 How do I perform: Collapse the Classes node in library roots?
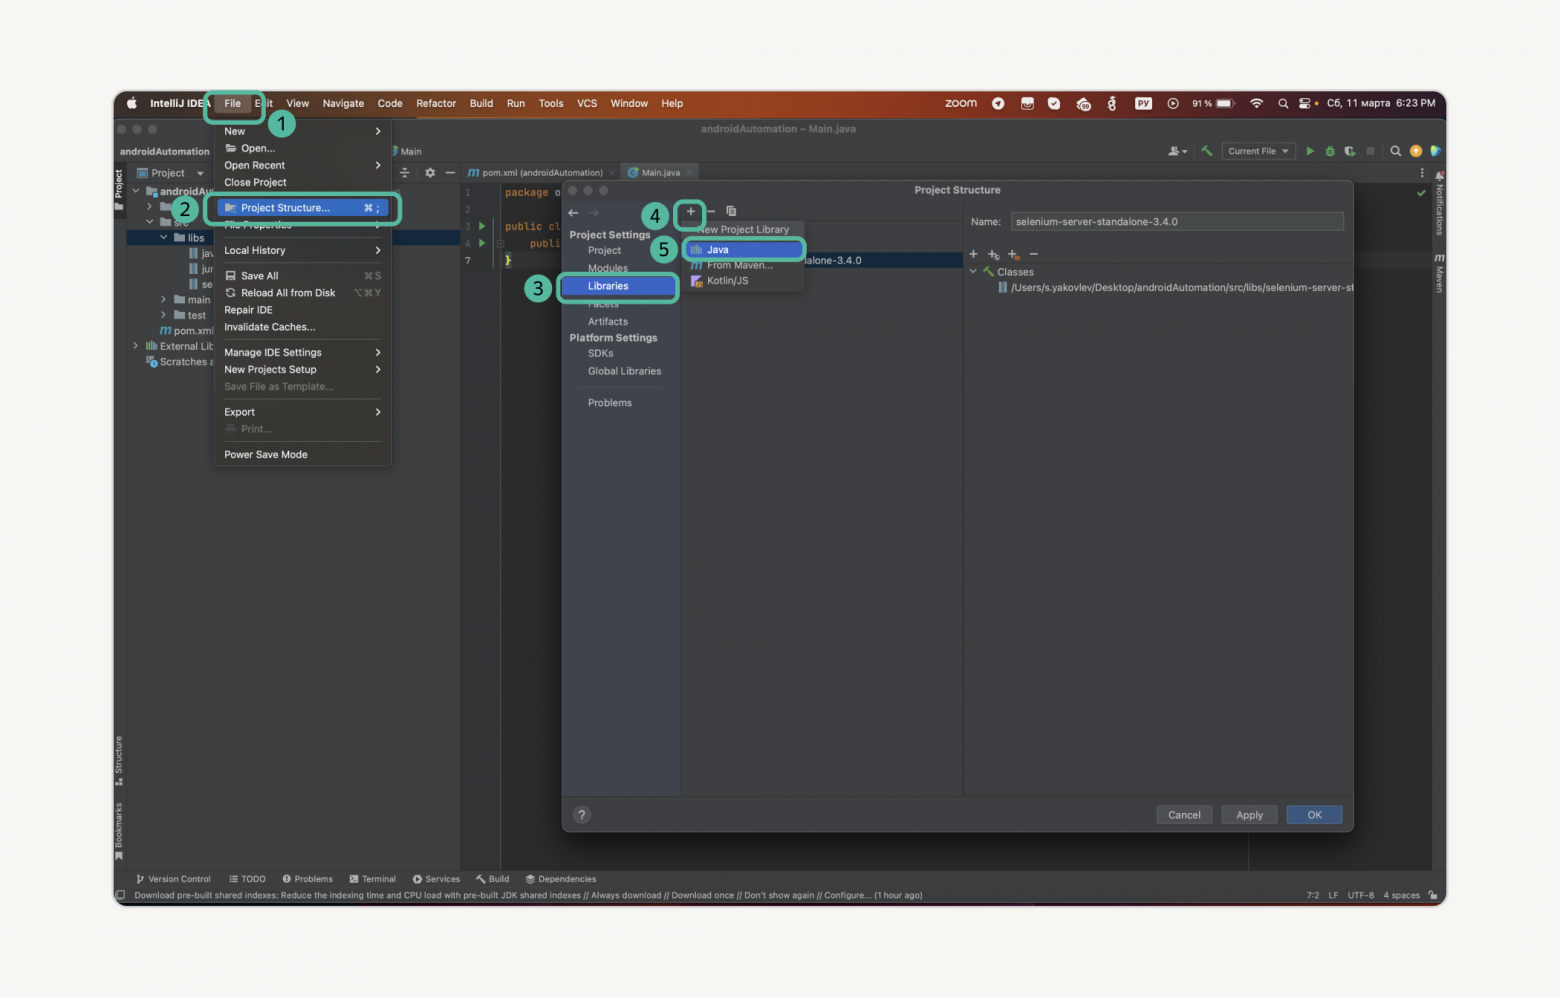[x=973, y=272]
